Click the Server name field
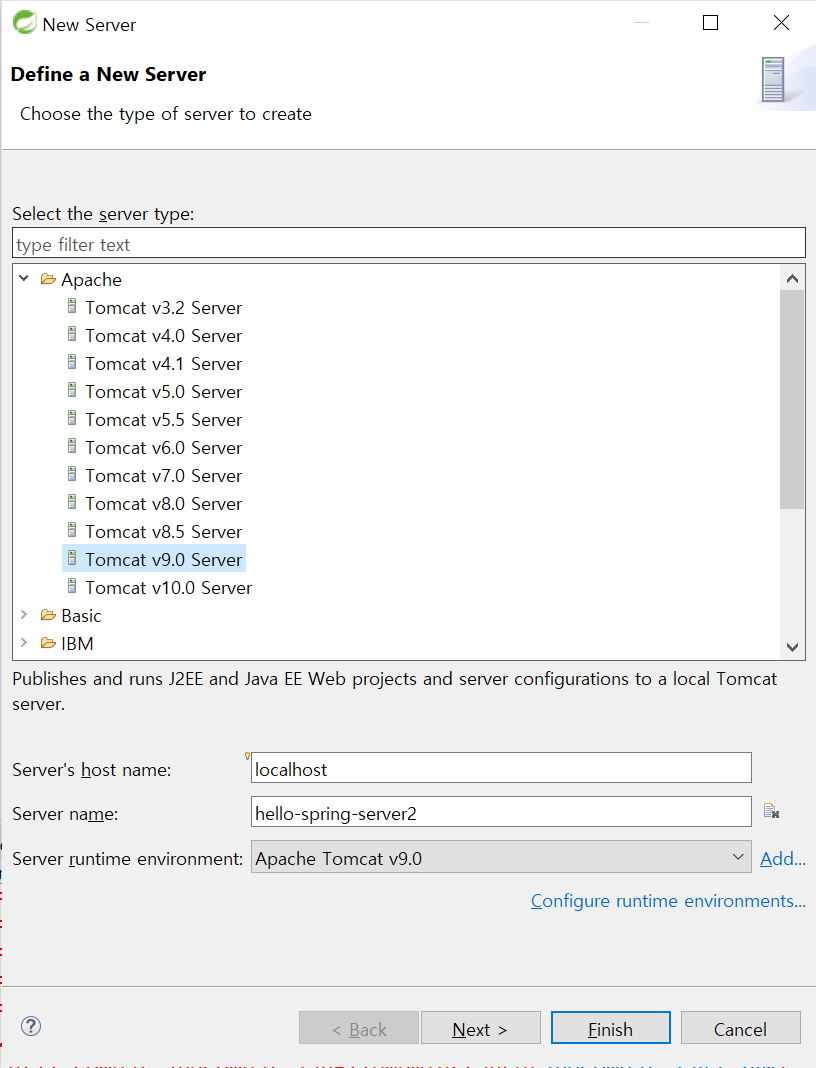Viewport: 816px width, 1068px height. 501,813
